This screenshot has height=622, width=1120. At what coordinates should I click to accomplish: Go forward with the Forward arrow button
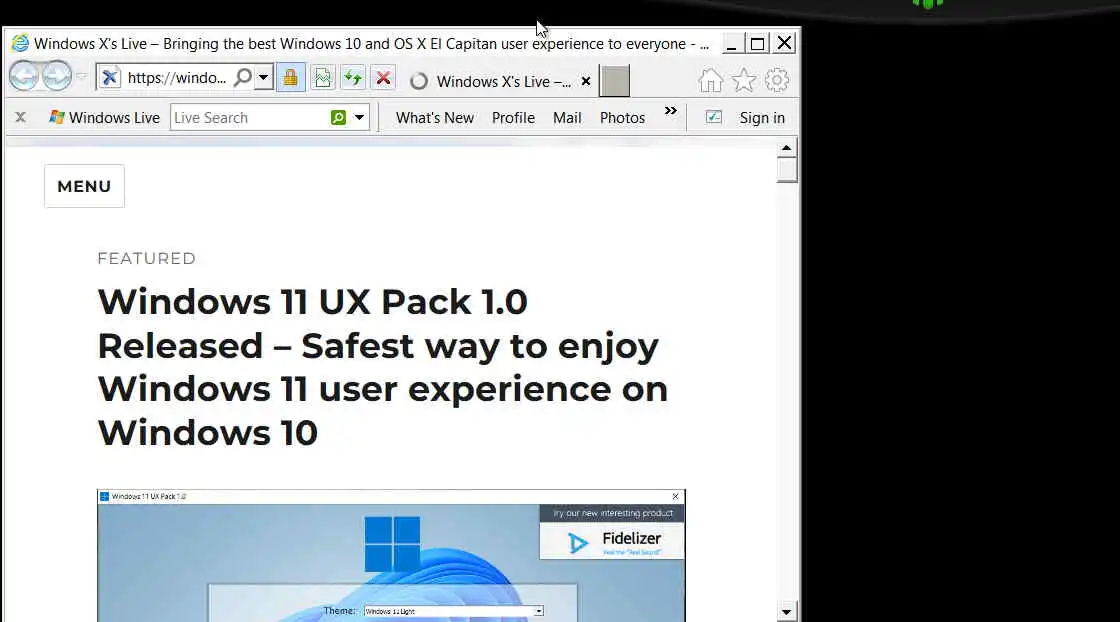point(56,76)
